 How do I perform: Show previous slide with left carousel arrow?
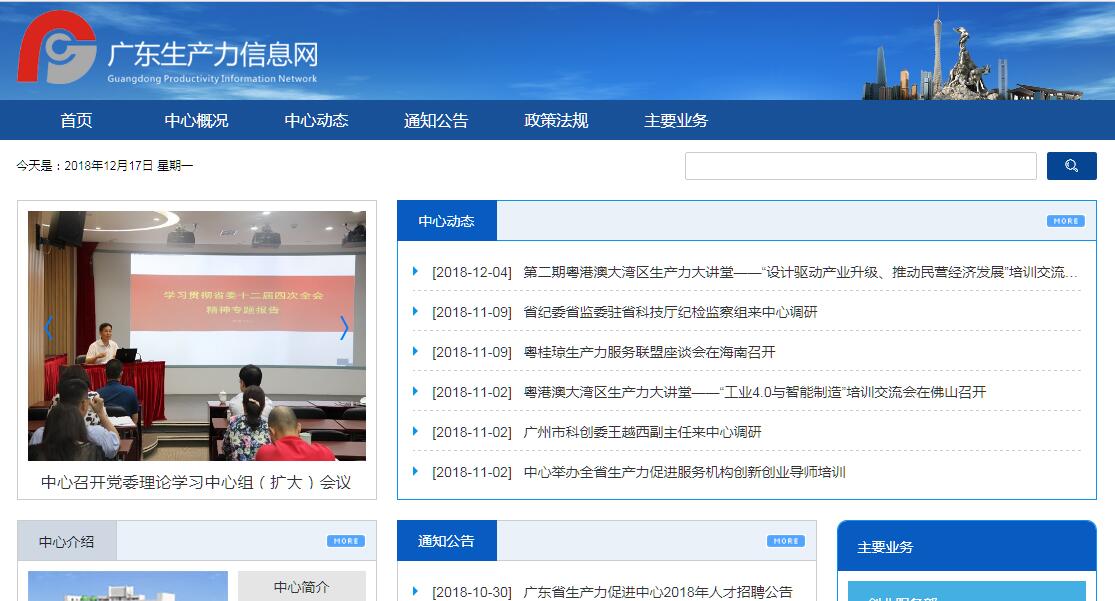point(48,328)
